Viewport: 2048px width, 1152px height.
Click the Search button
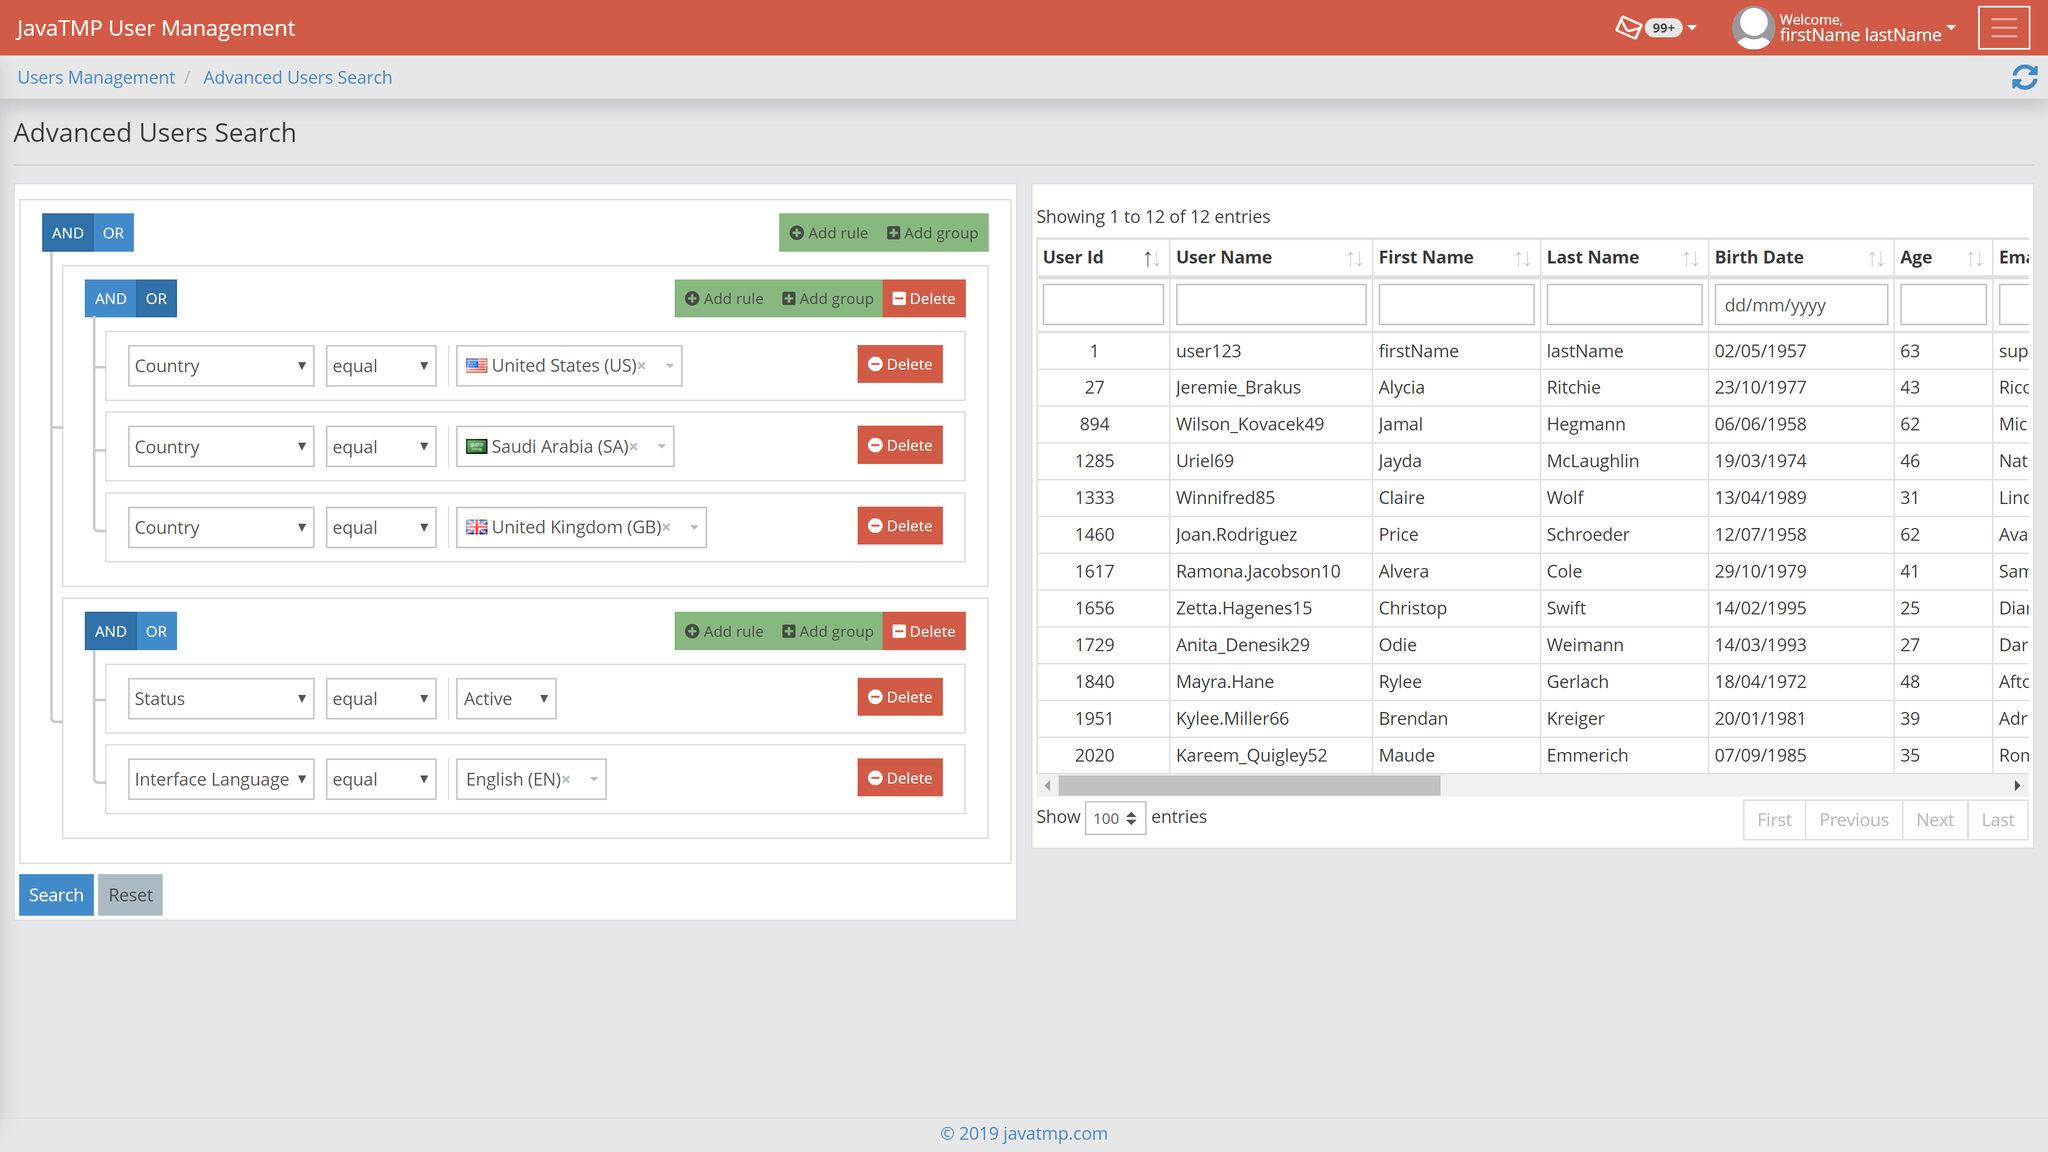[x=56, y=895]
